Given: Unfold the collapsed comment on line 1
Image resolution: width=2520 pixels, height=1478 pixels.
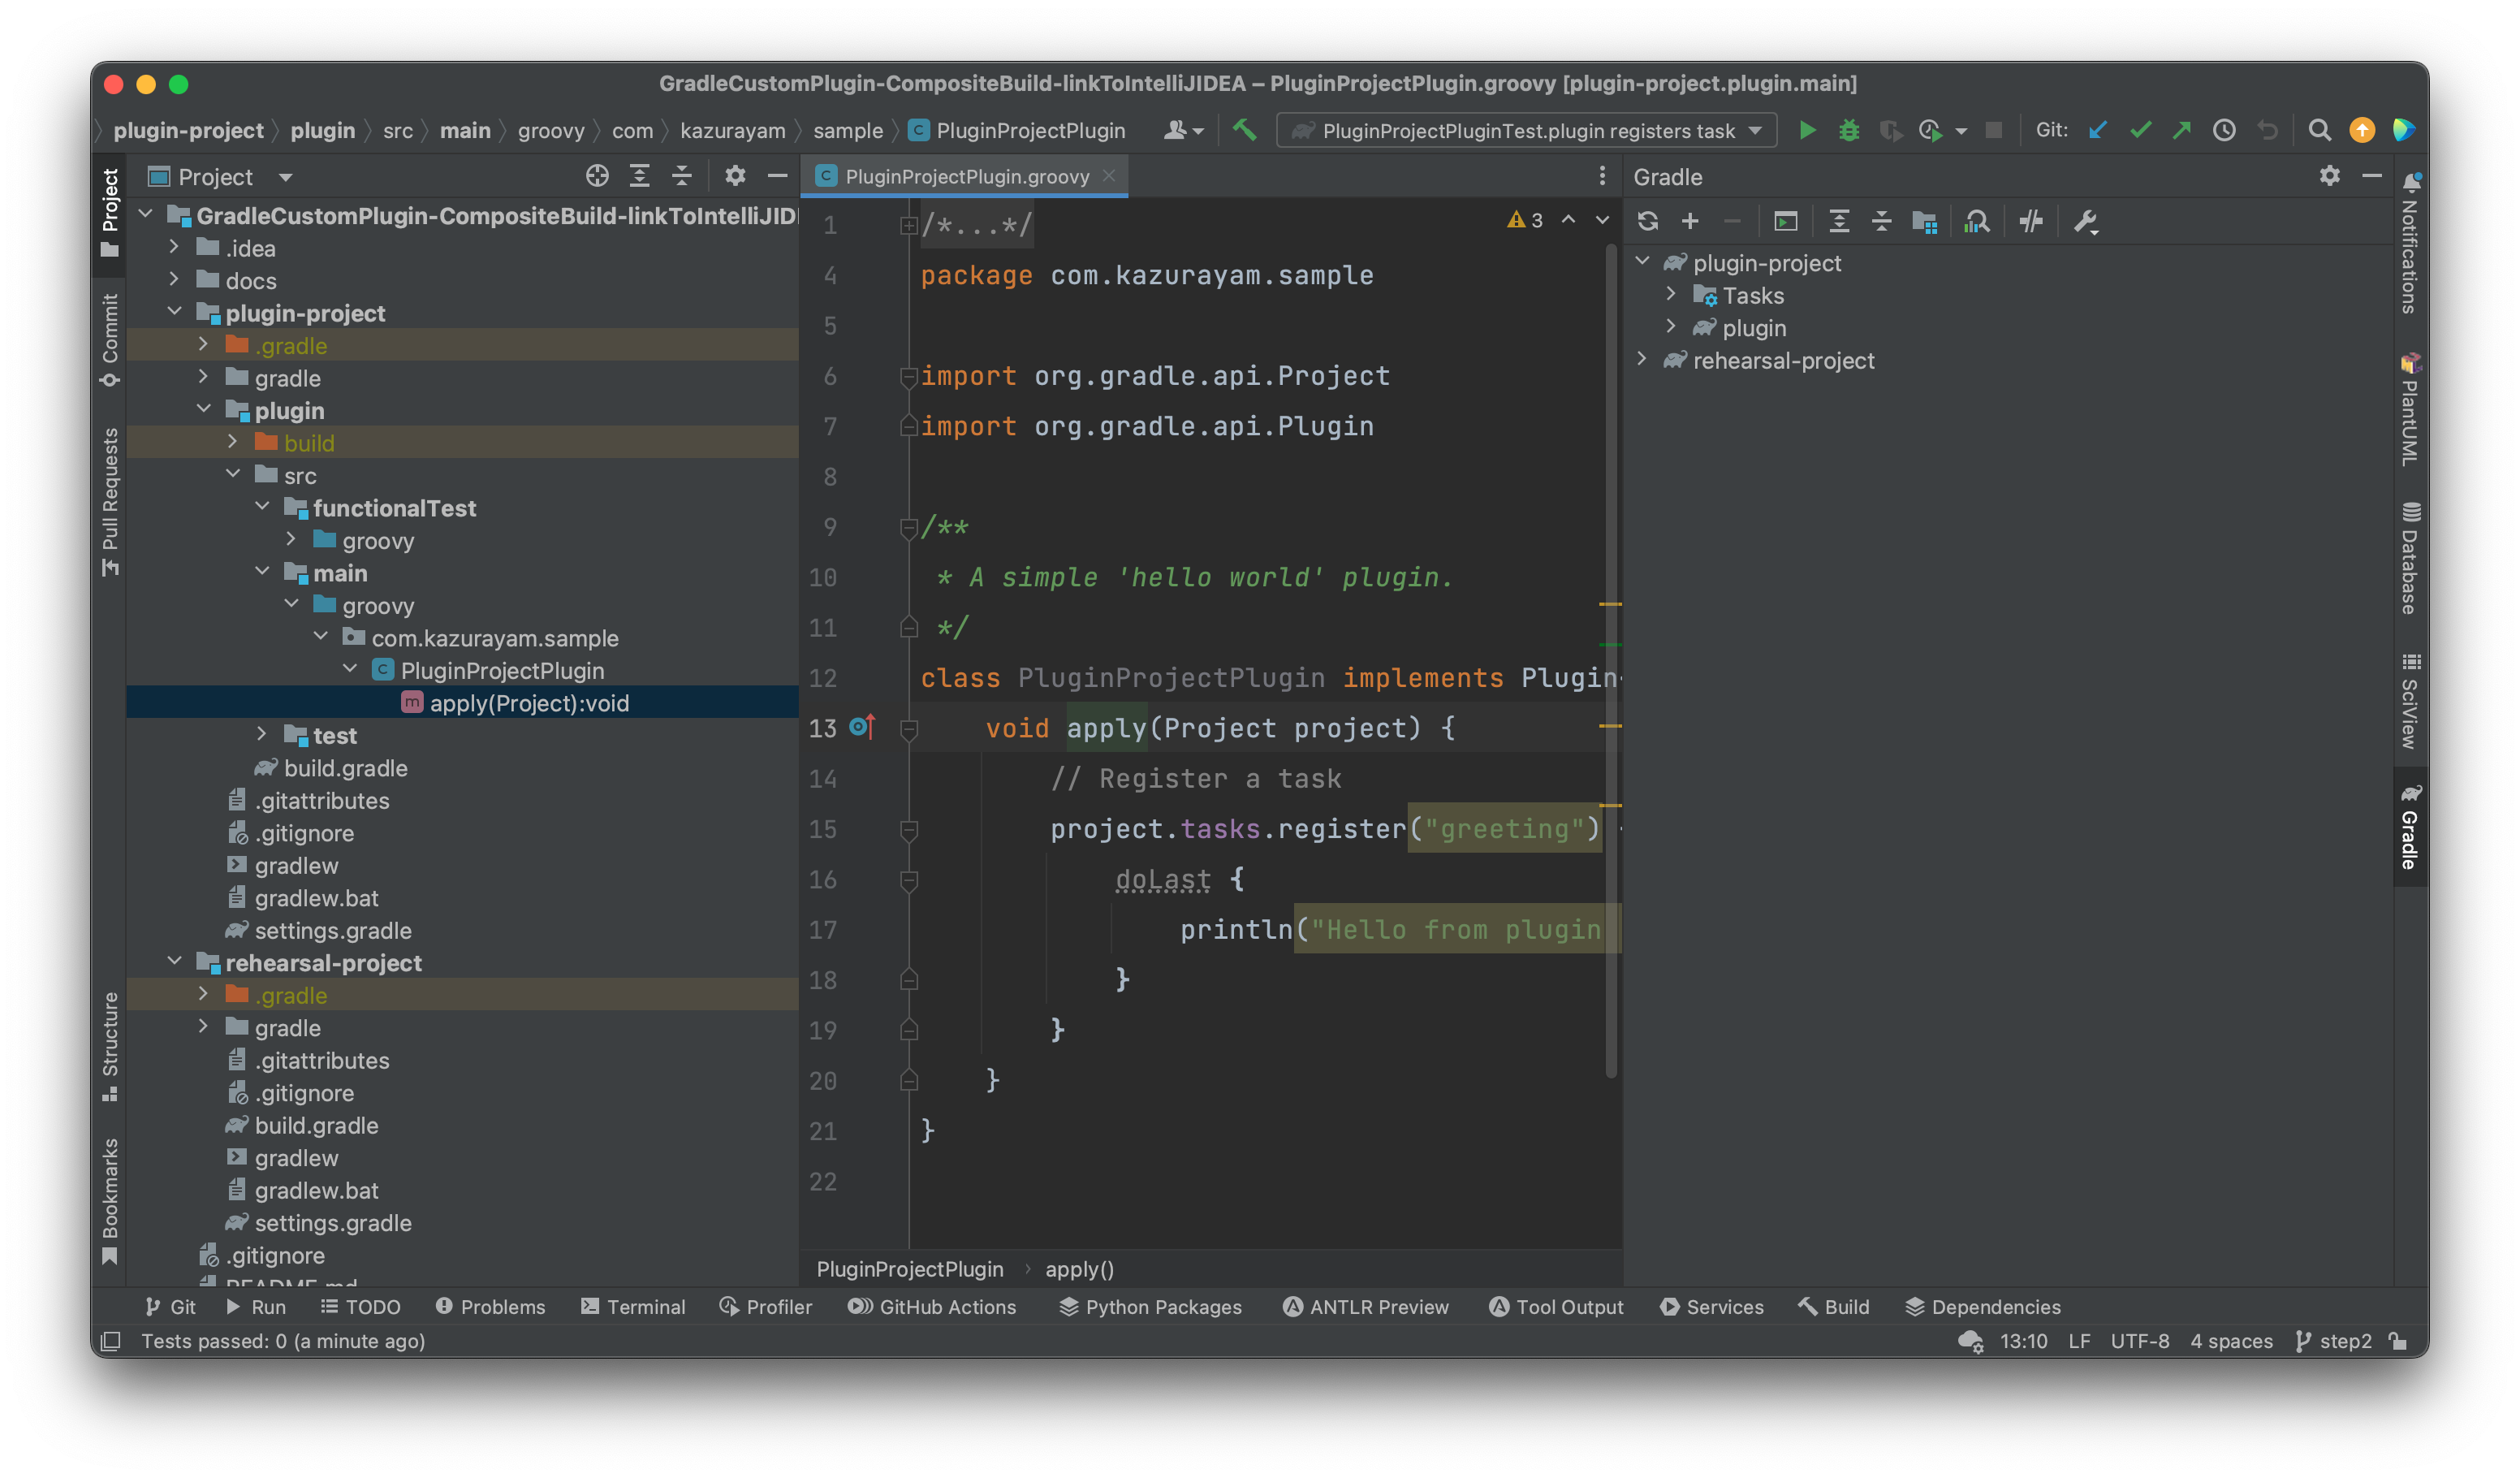Looking at the screenshot, I should pyautogui.click(x=908, y=226).
